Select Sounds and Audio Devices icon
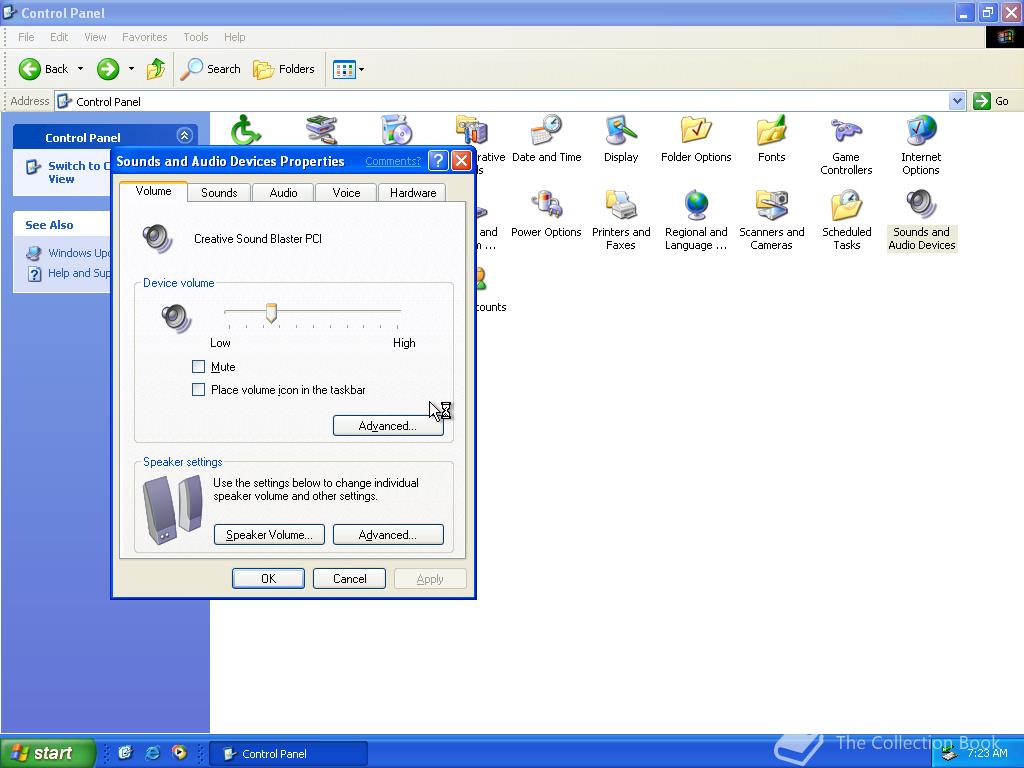Viewport: 1024px width, 768px height. click(x=921, y=219)
